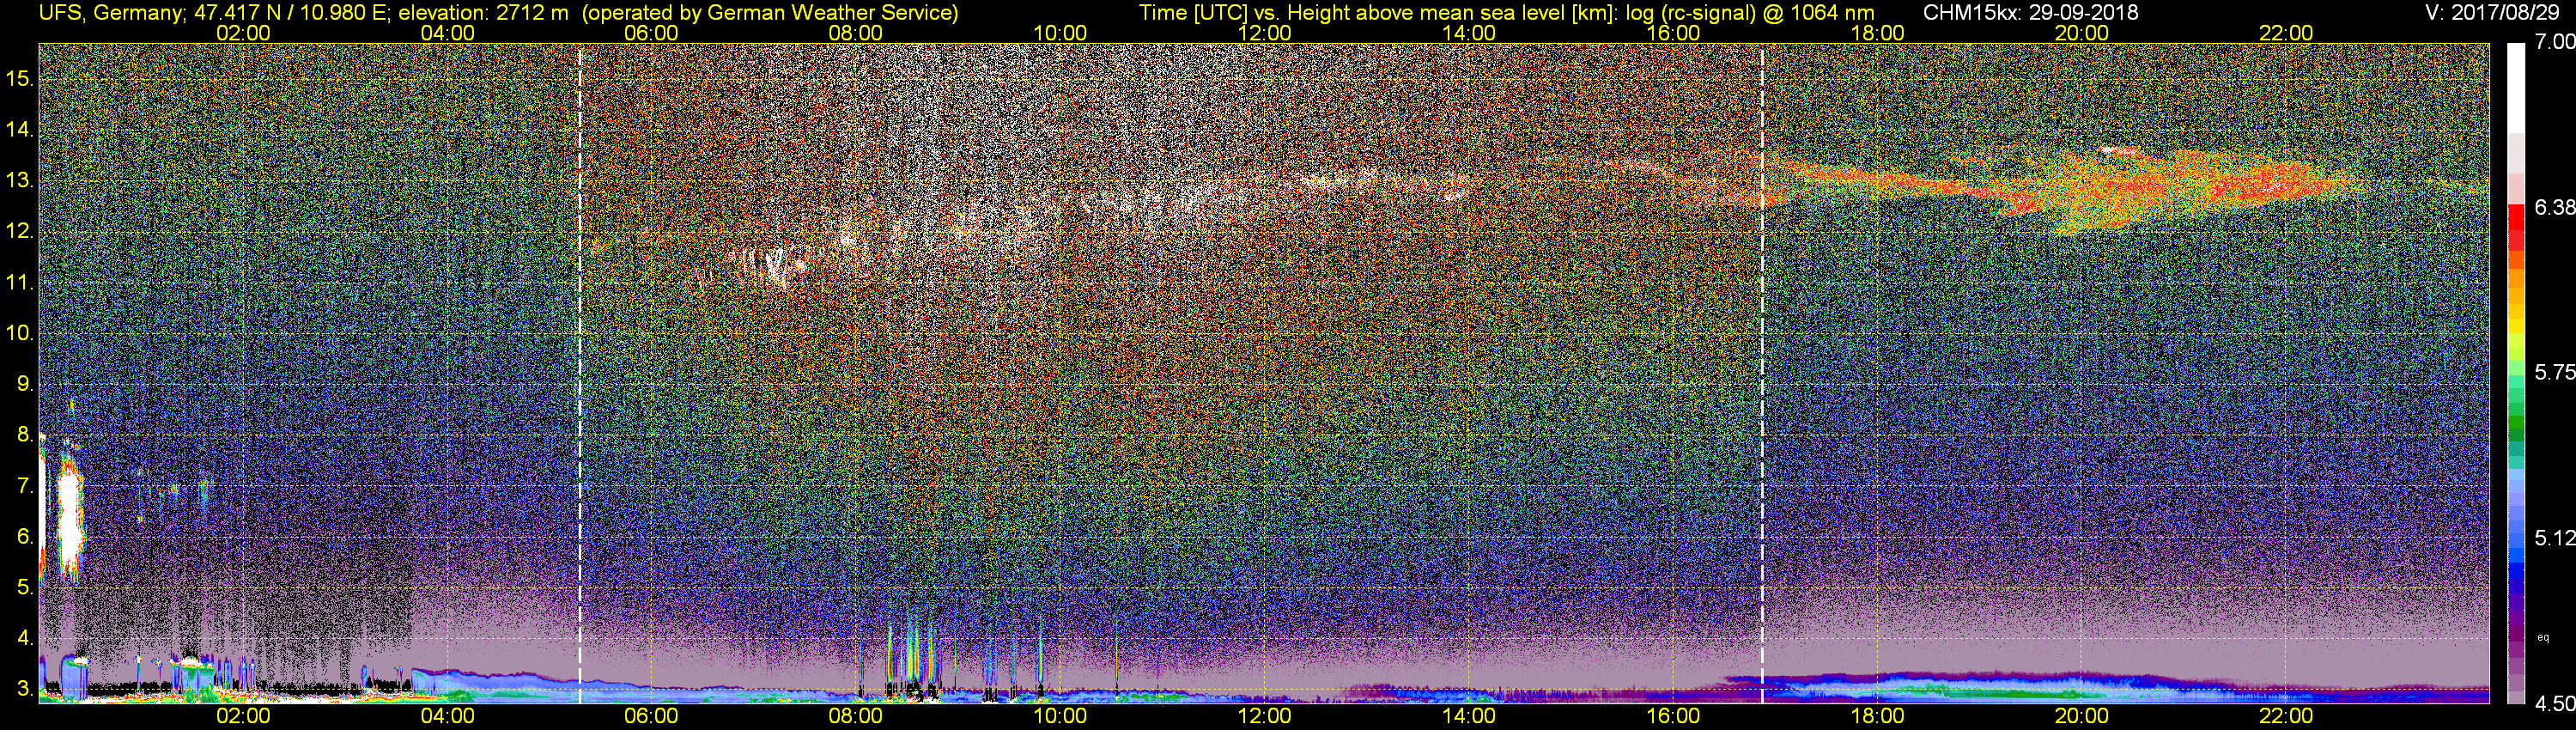Click the 4.50 color scale minimum label
2576x730 pixels.
click(x=2554, y=704)
